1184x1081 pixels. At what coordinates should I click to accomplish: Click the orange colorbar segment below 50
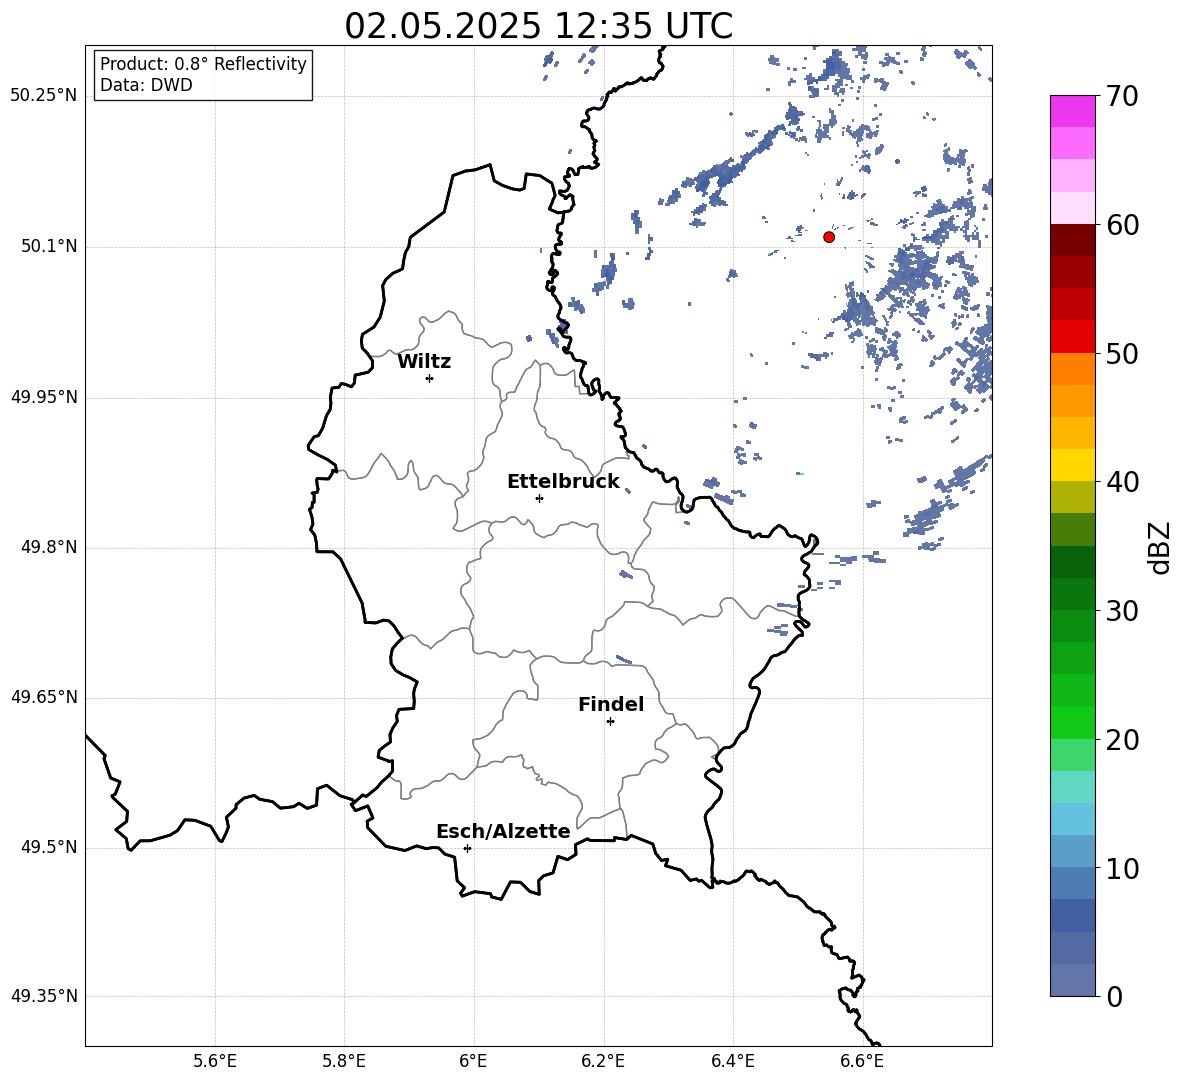1072,369
